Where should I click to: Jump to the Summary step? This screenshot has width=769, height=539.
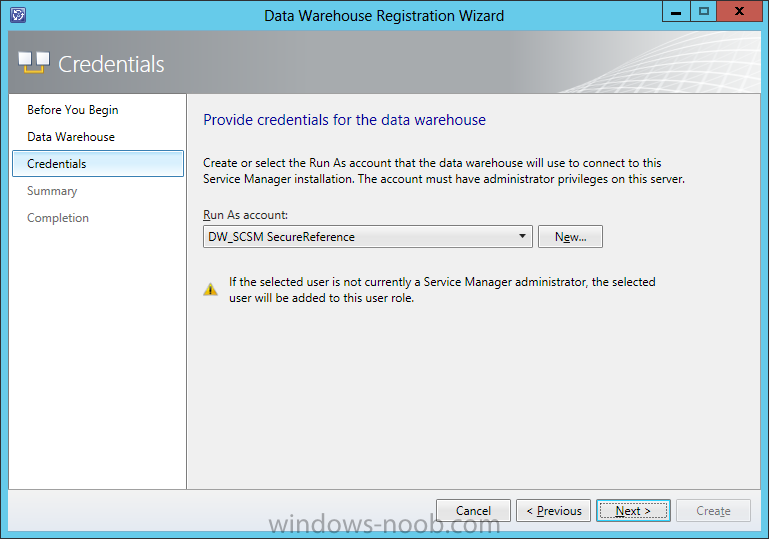click(x=52, y=191)
